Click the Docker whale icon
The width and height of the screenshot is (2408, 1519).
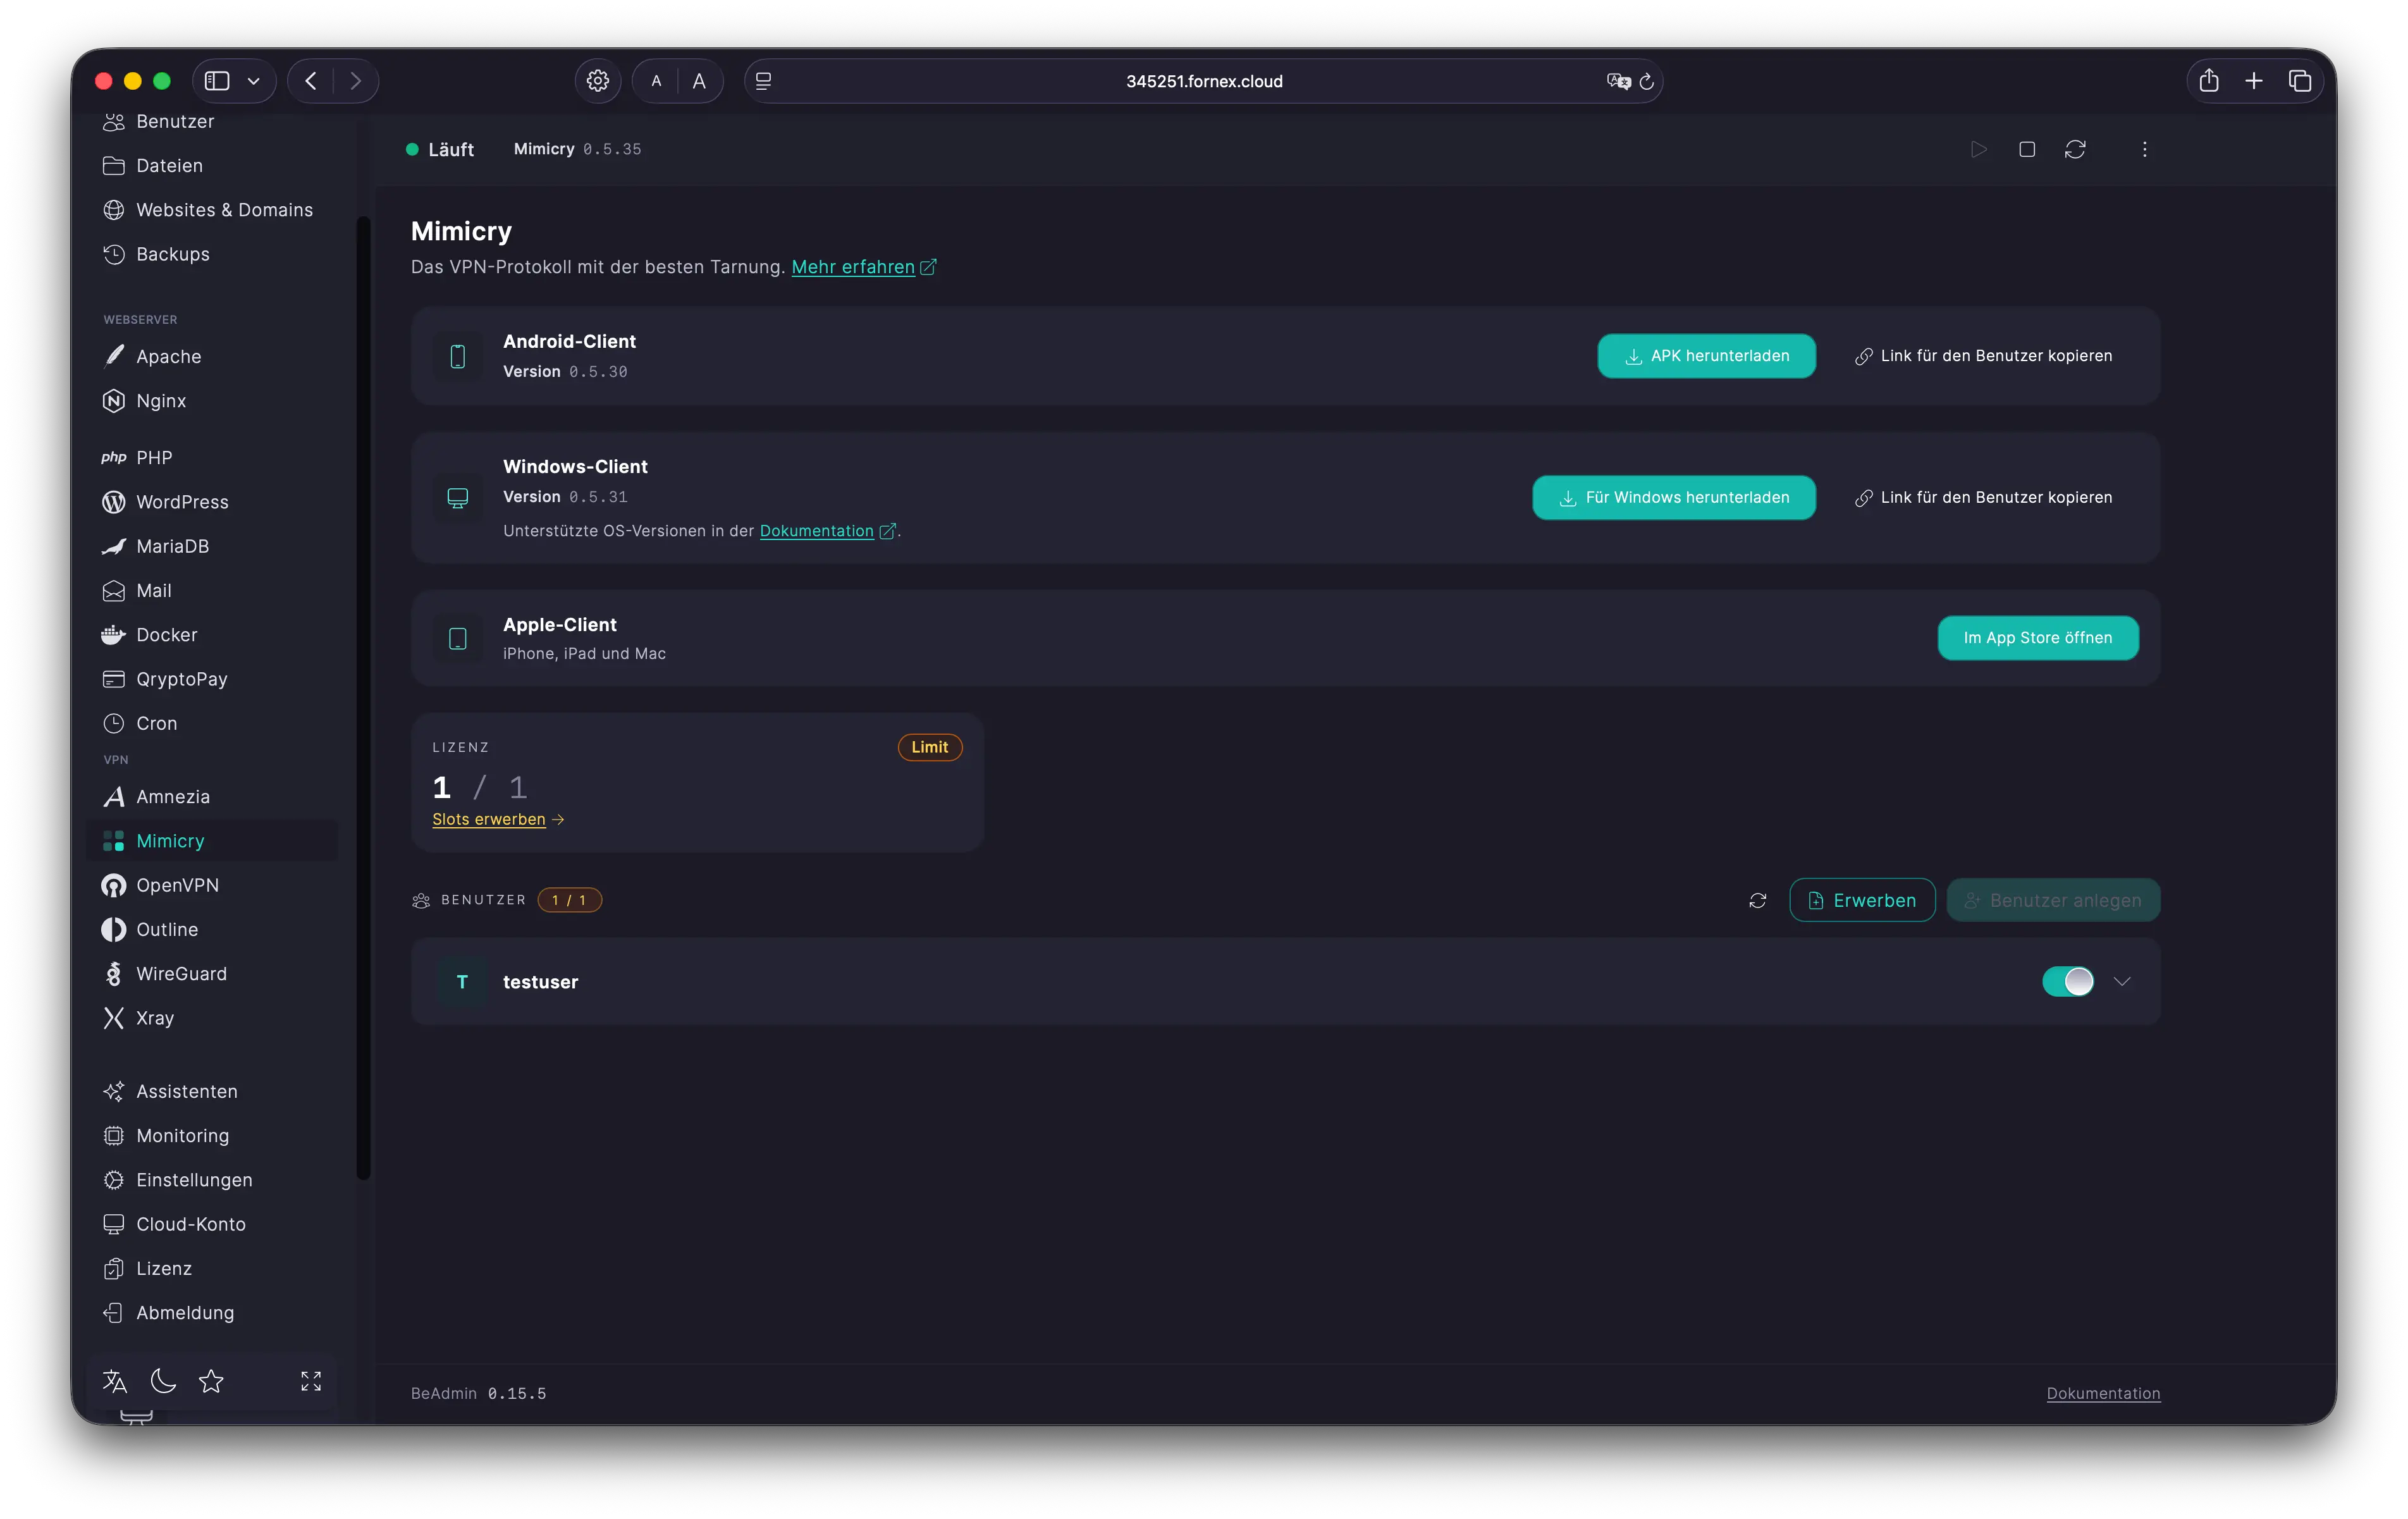pos(114,635)
